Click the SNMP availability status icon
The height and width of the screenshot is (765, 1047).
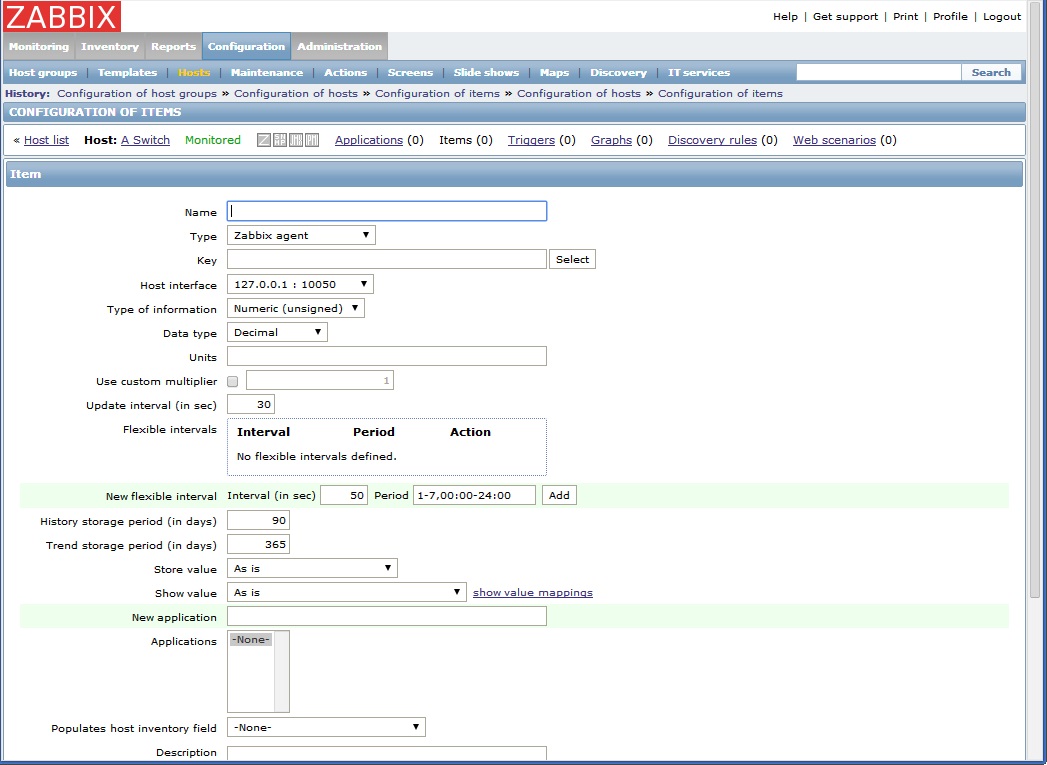pyautogui.click(x=279, y=140)
